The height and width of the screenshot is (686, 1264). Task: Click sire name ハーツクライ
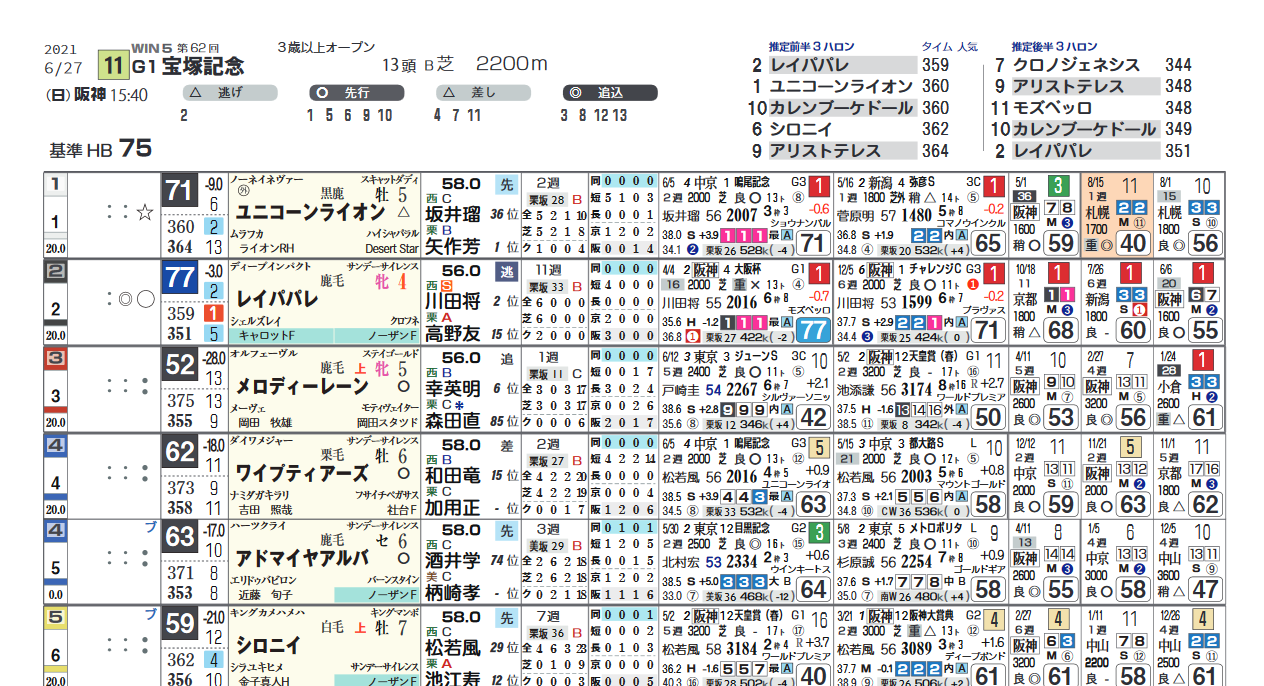(256, 527)
